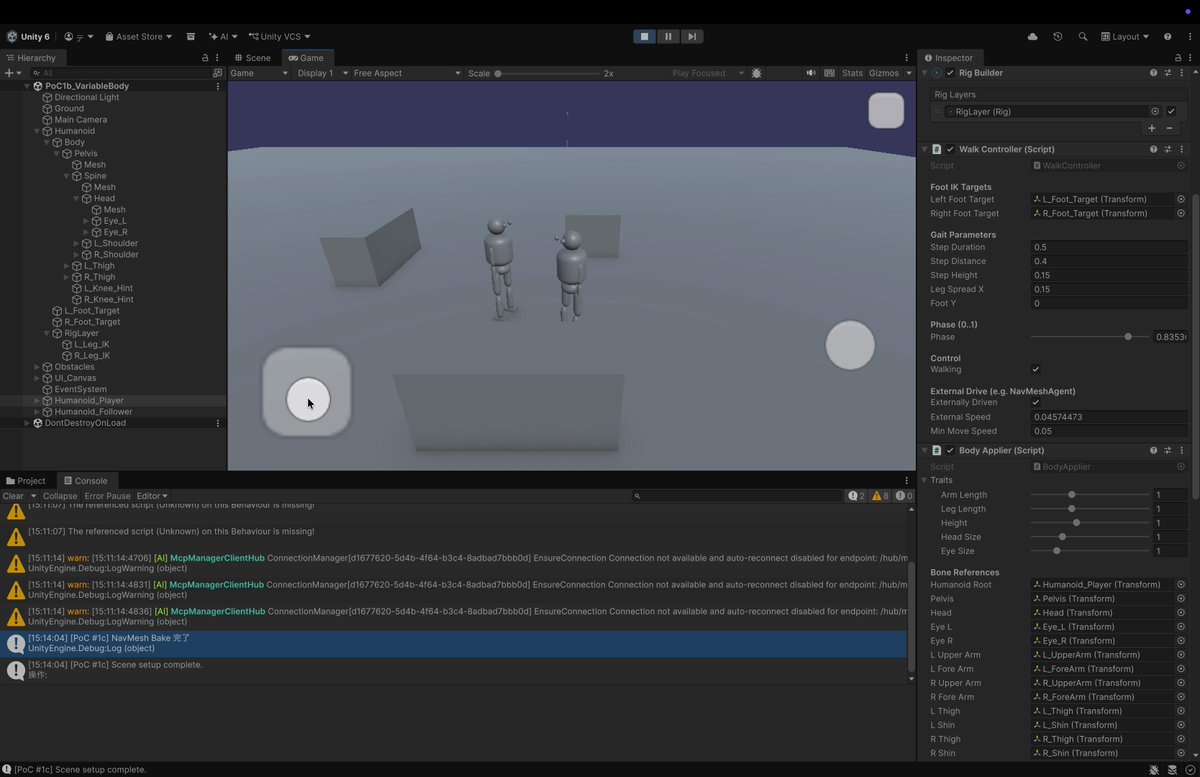Click the Collapse button in Console
Screen dimensions: 1200x777
coord(60,496)
